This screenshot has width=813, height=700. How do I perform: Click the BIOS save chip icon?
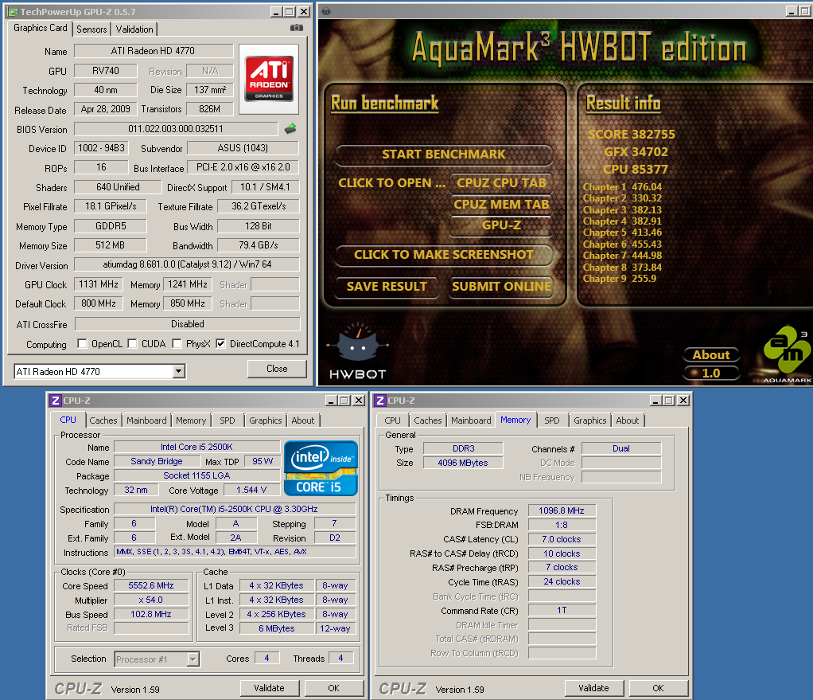(x=290, y=129)
